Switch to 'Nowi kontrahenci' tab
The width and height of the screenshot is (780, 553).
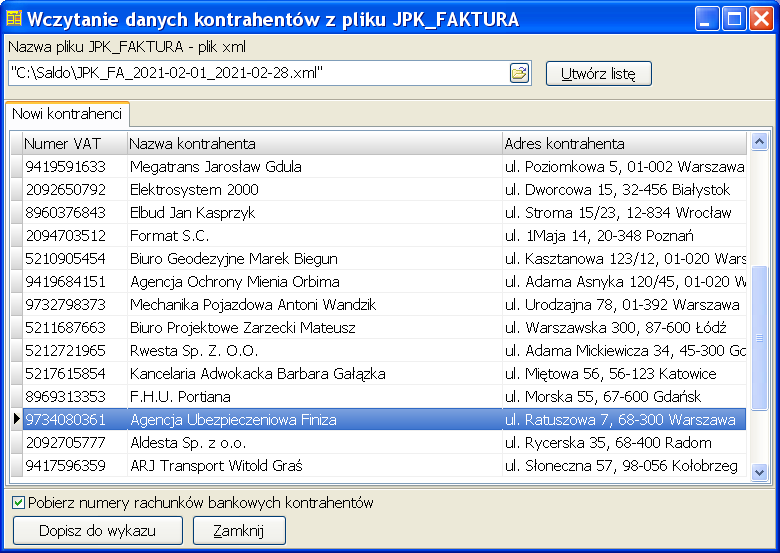(x=67, y=114)
